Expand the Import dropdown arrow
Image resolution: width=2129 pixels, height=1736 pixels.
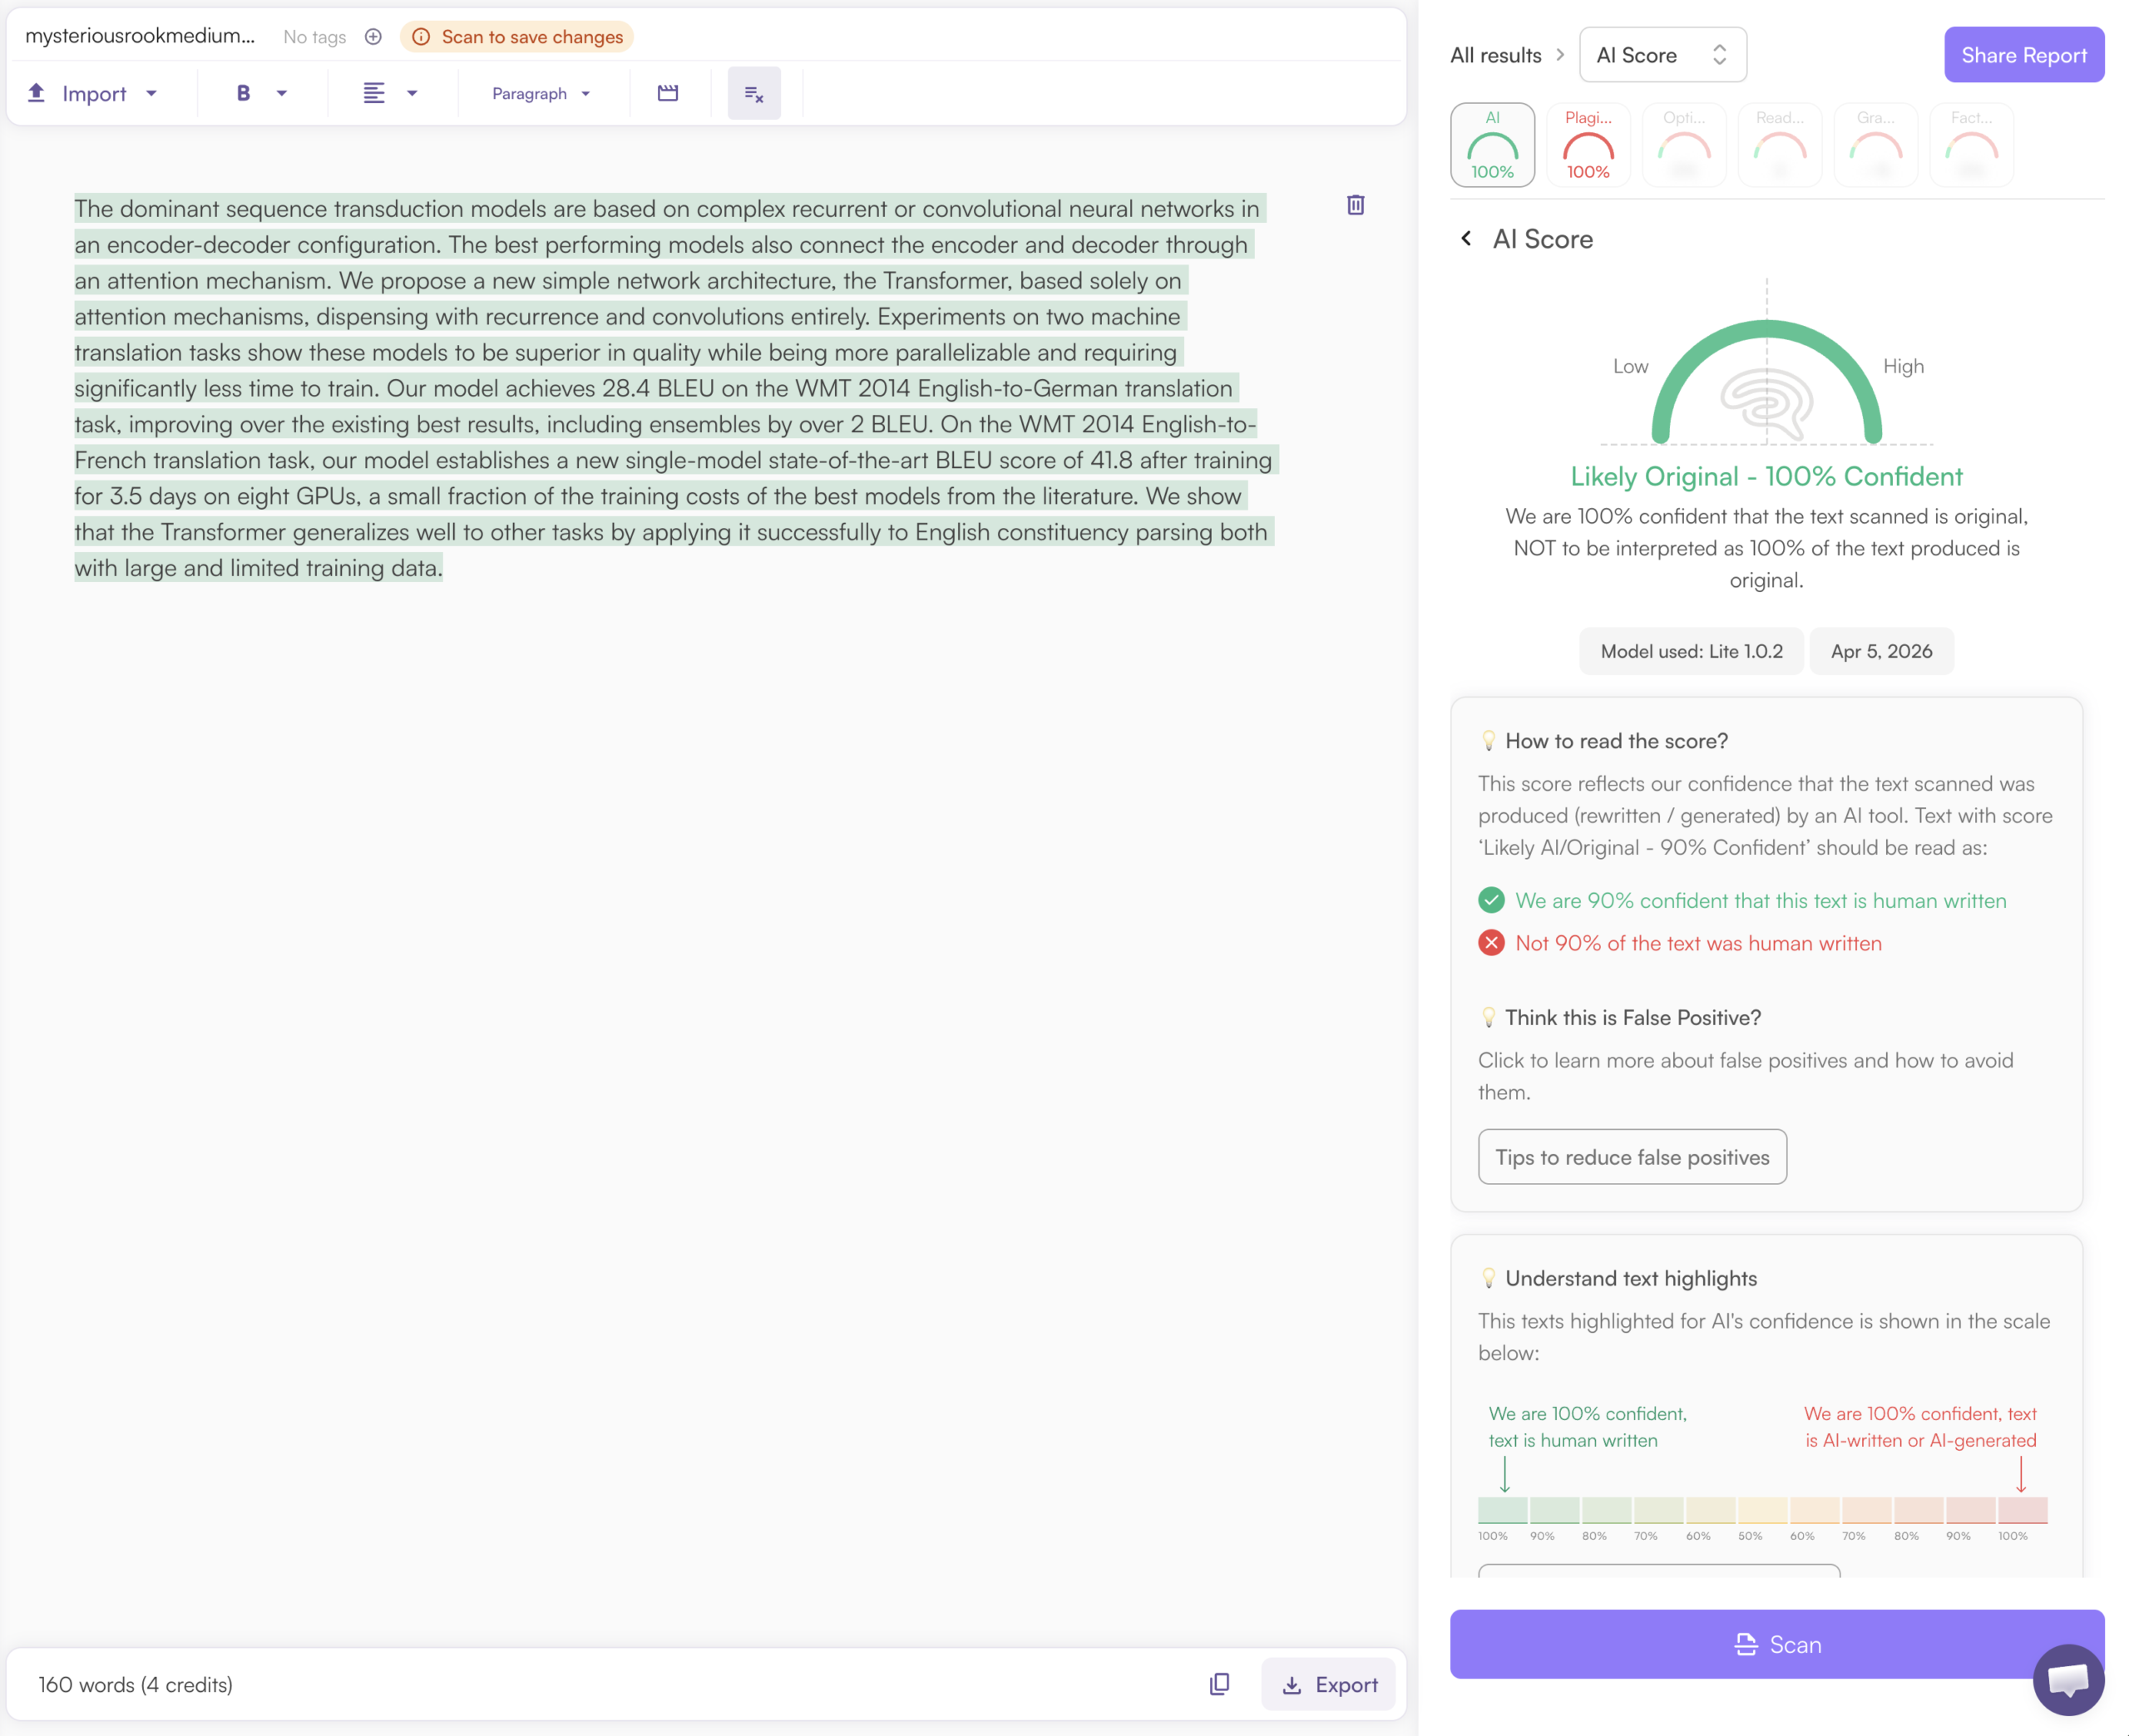pyautogui.click(x=152, y=93)
